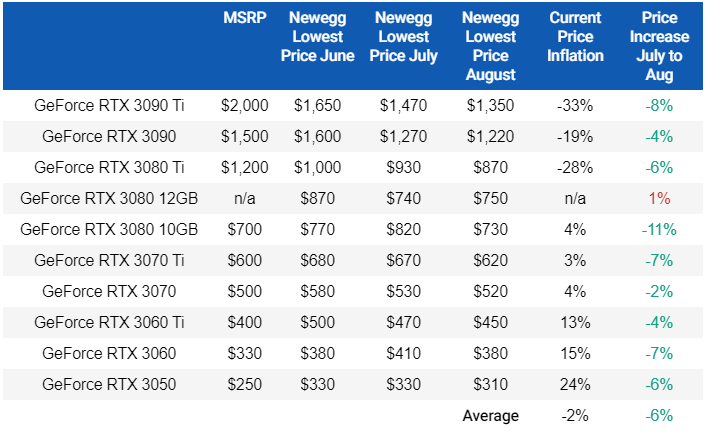The height and width of the screenshot is (446, 708).
Task: Select the 24% current price inflation cell
Action: coord(575,384)
